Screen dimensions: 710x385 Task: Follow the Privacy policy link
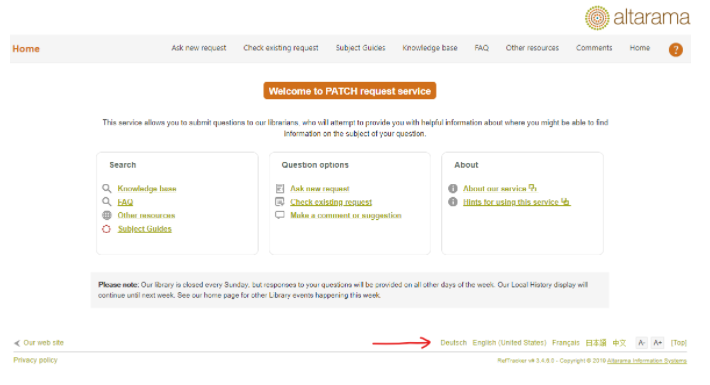coord(35,360)
